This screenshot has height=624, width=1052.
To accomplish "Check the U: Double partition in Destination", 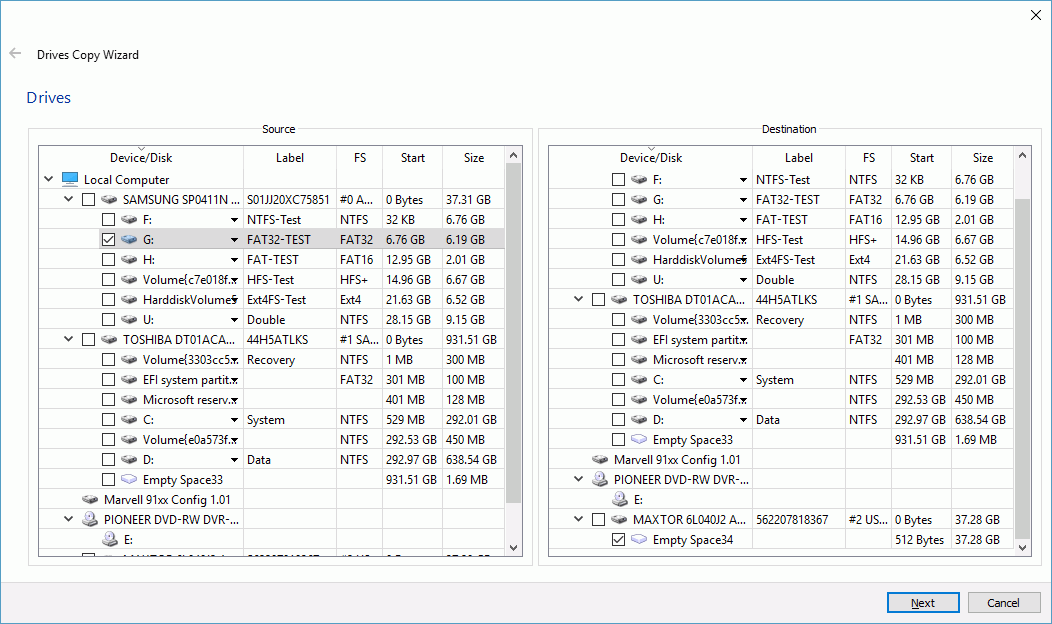I will point(619,280).
